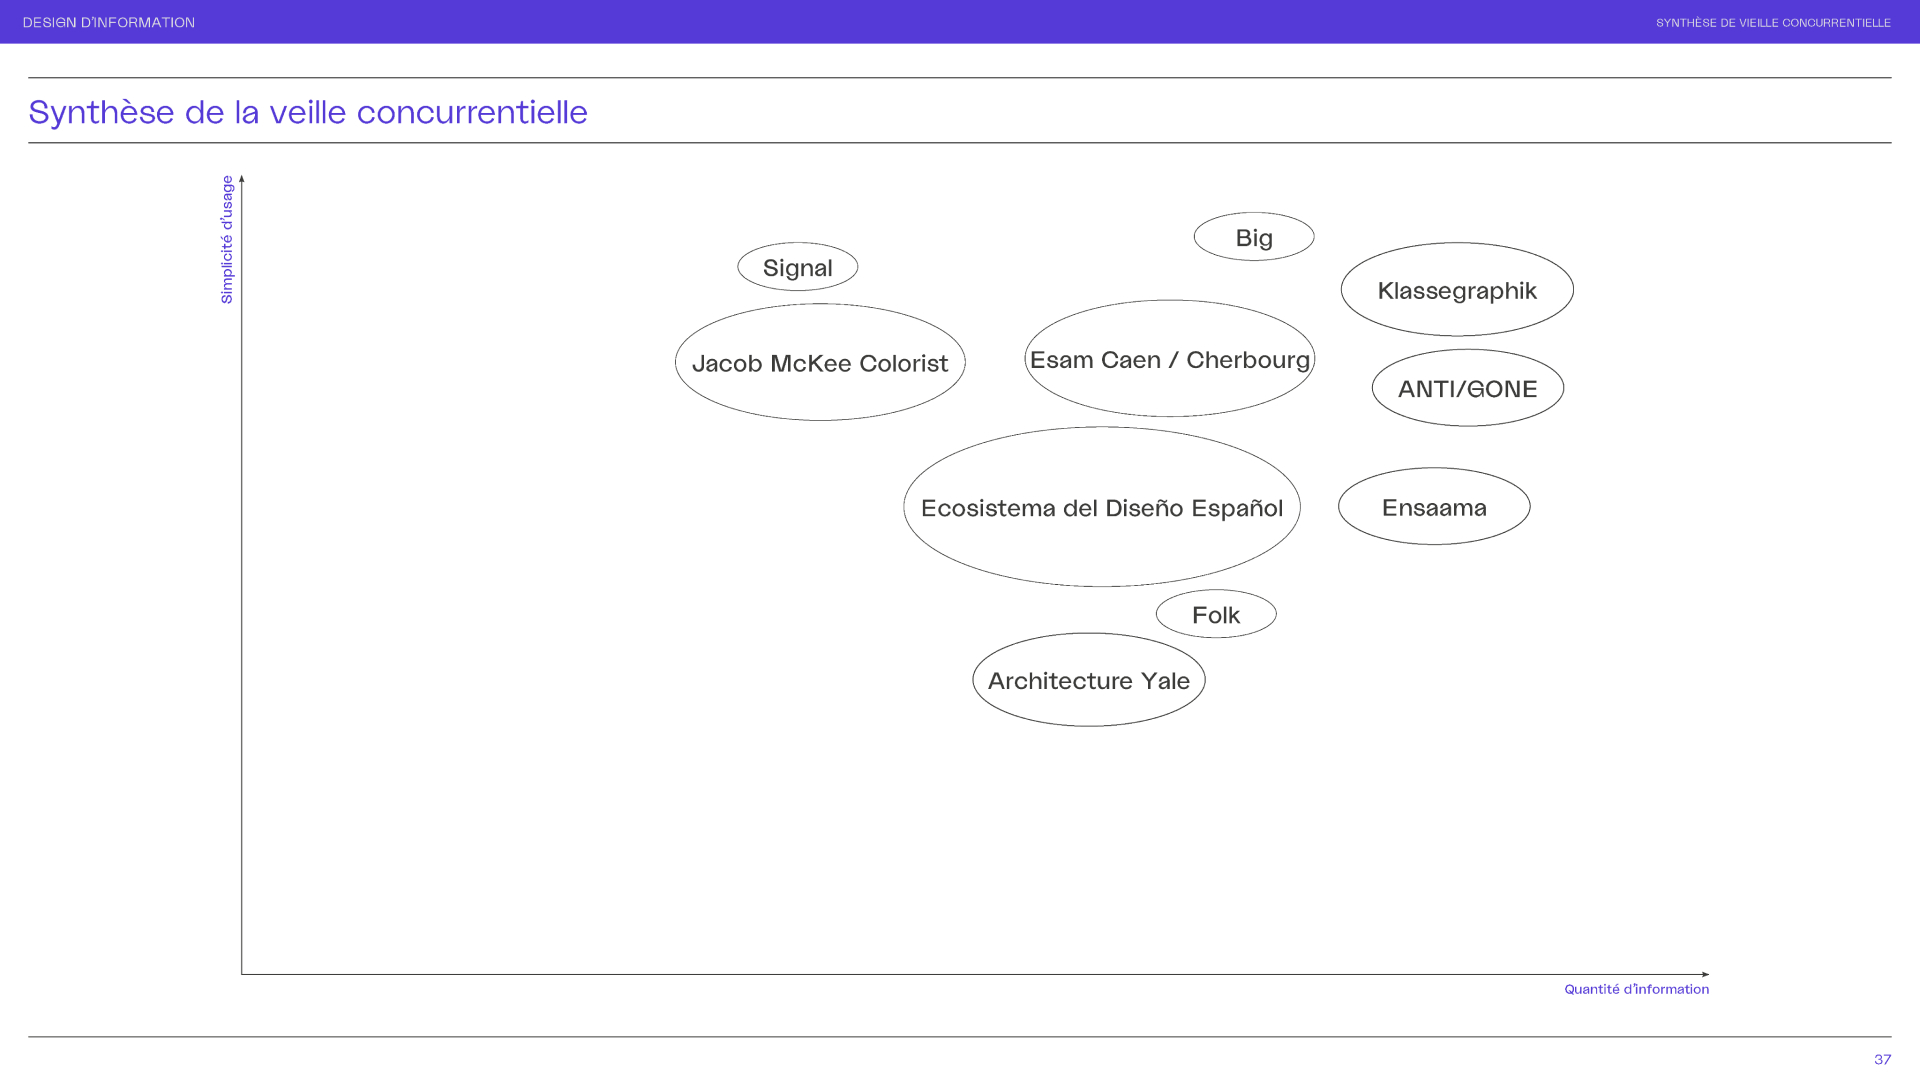The height and width of the screenshot is (1080, 1920).
Task: Click the vertical axis arrowhead
Action: point(241,179)
